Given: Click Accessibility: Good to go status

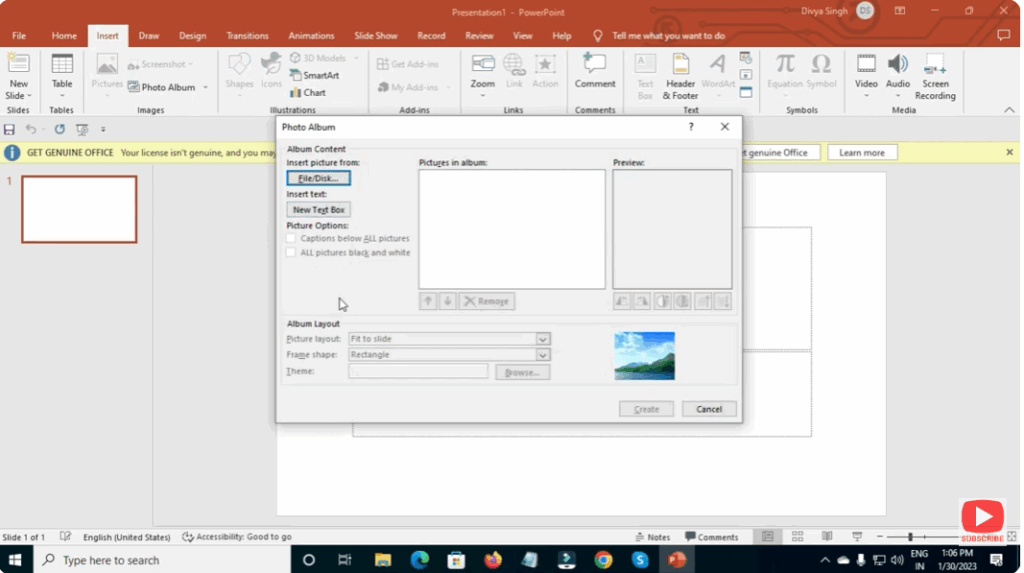Looking at the screenshot, I should point(237,537).
